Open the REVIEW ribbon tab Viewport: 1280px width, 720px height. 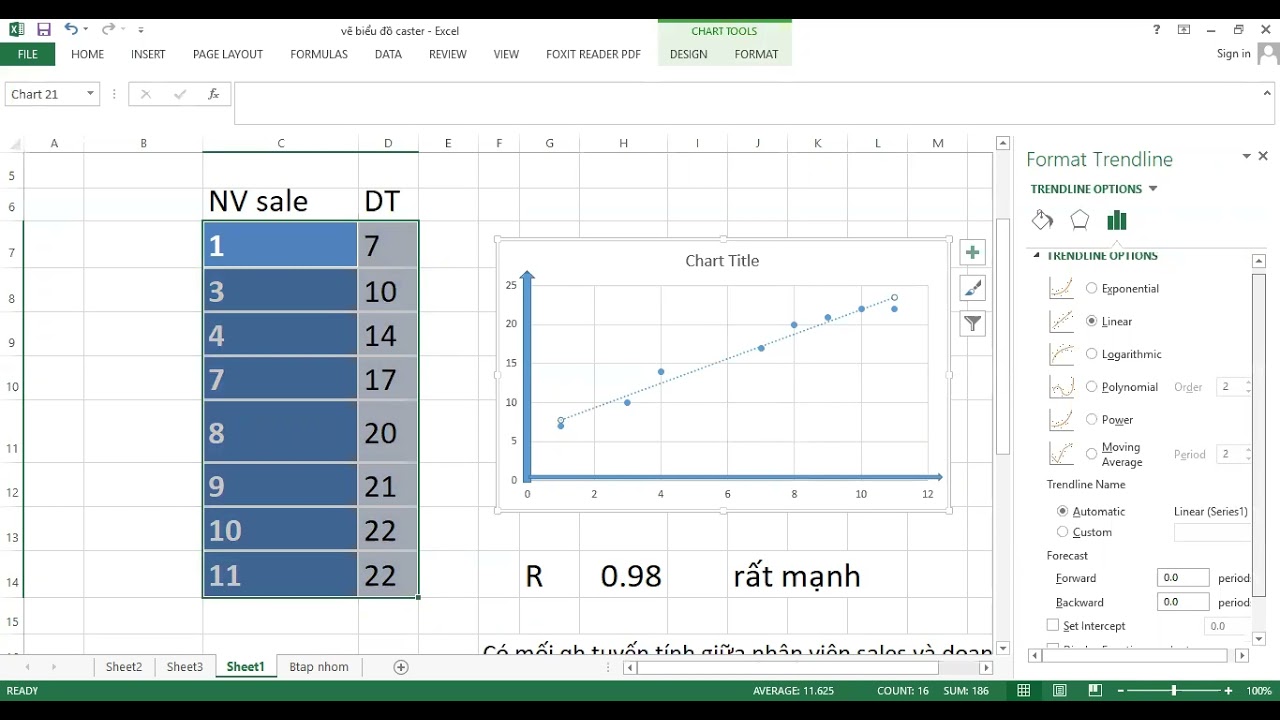[448, 54]
